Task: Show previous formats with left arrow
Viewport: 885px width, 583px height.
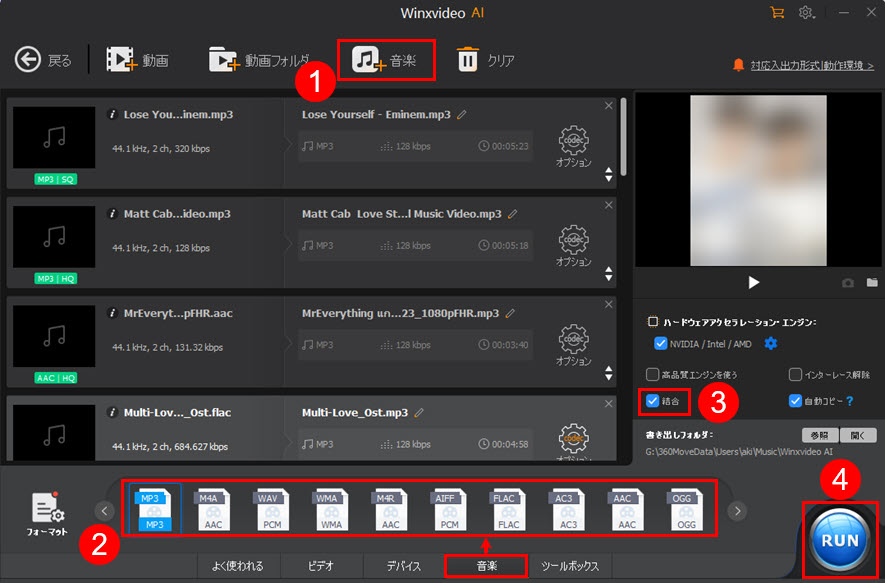Action: pos(104,511)
